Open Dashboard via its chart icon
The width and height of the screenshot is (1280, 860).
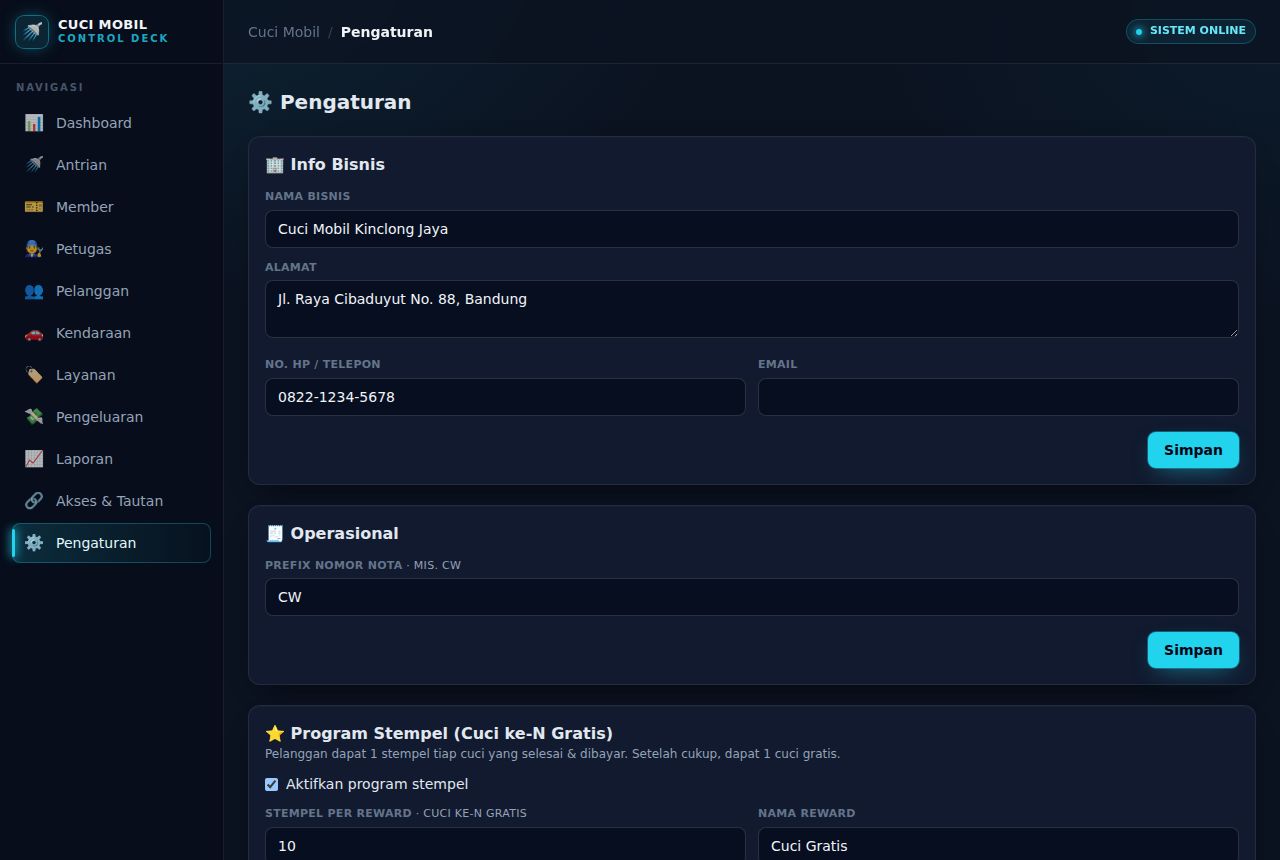[x=34, y=123]
